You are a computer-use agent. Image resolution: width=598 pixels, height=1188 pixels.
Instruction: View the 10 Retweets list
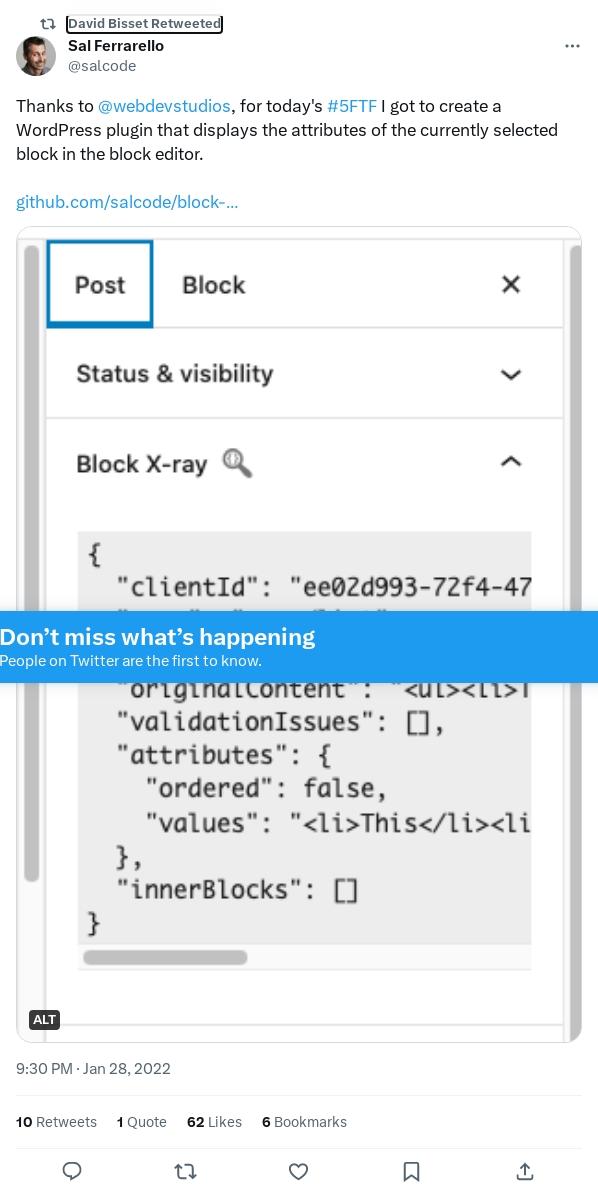pos(56,1122)
